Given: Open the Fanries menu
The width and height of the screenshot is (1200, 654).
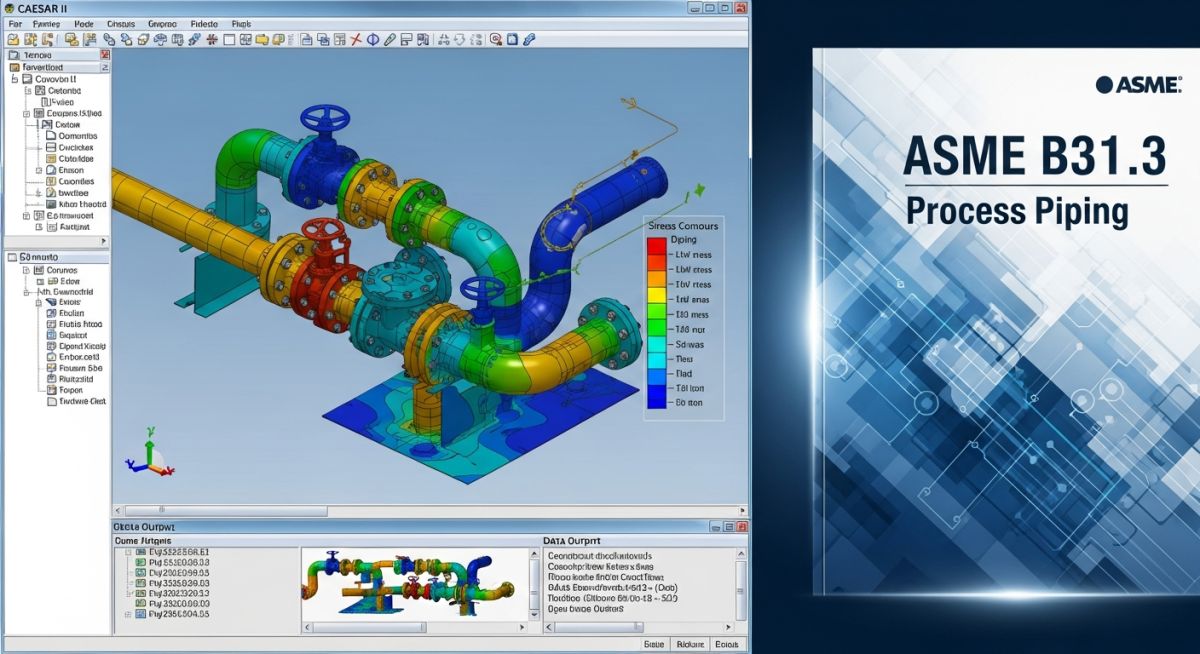Looking at the screenshot, I should [46, 23].
